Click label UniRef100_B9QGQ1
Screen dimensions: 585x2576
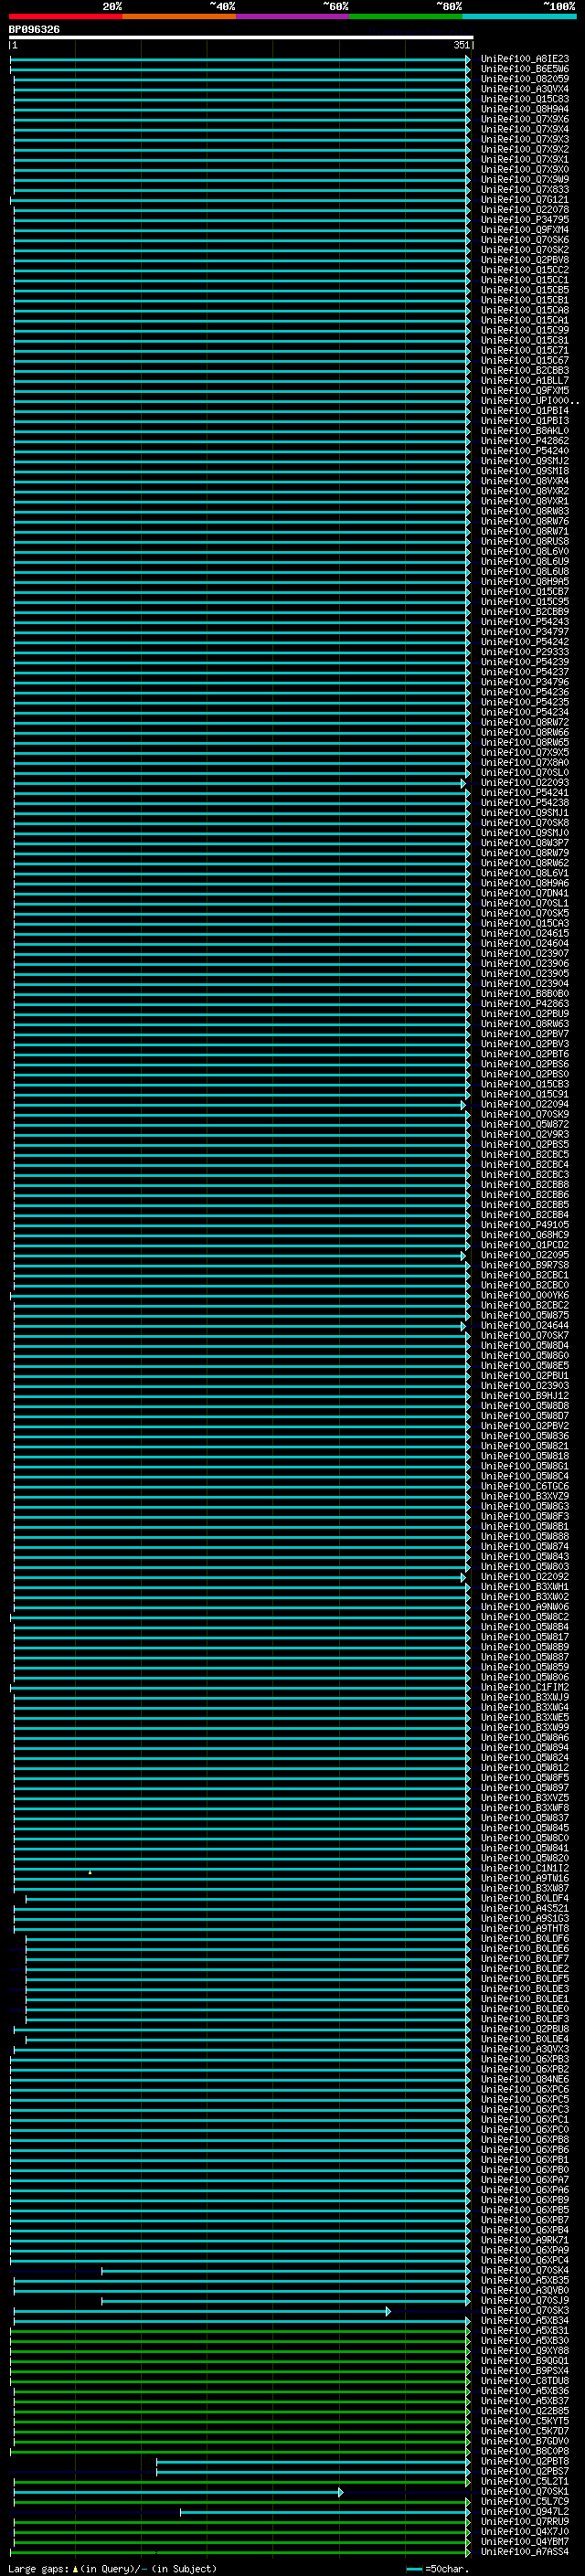tap(525, 2360)
